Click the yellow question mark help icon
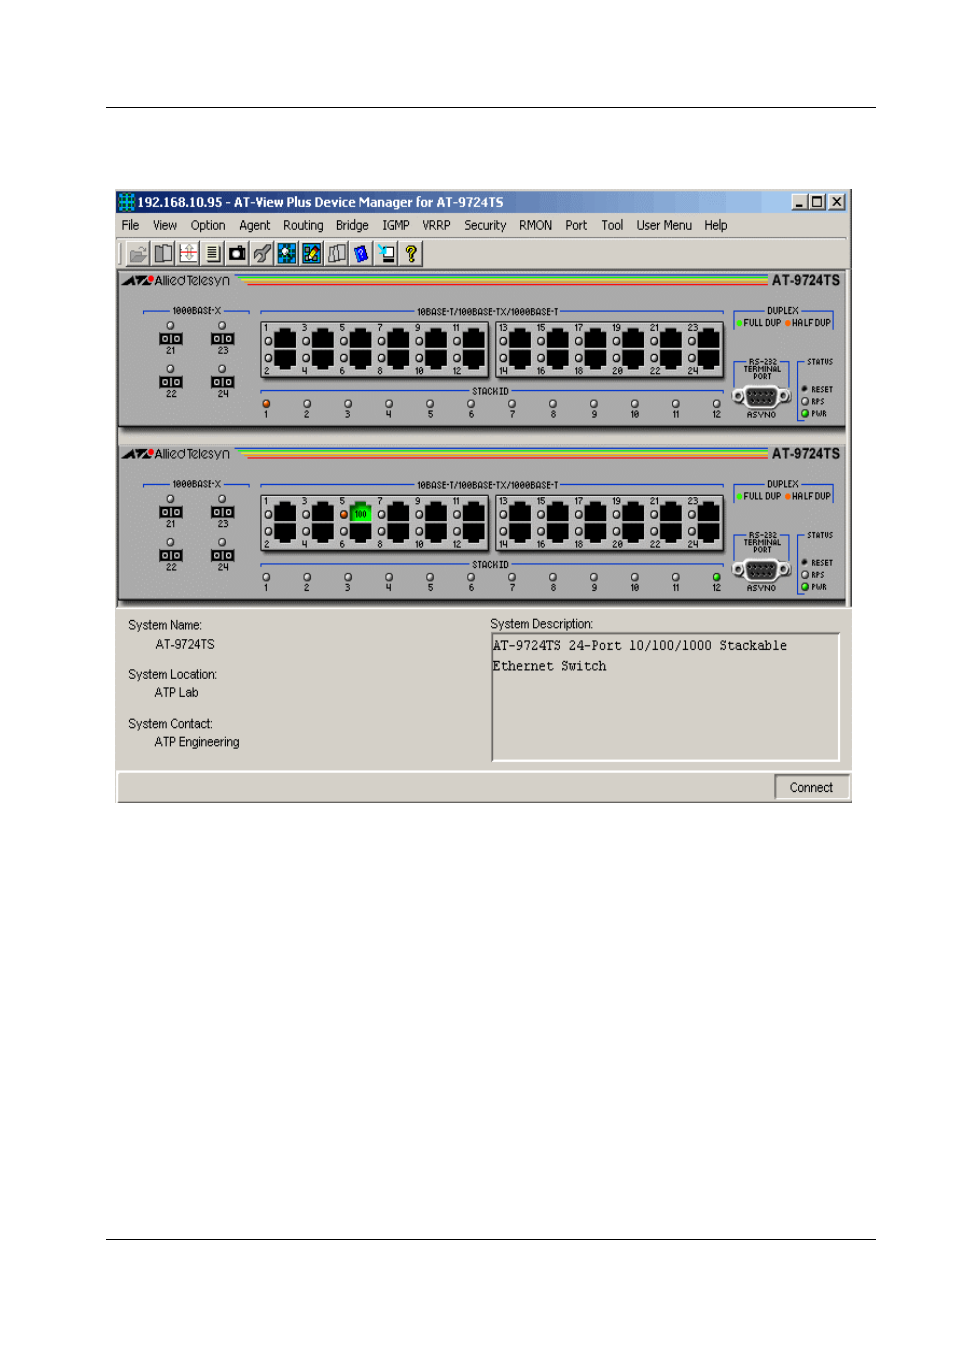 pos(411,254)
